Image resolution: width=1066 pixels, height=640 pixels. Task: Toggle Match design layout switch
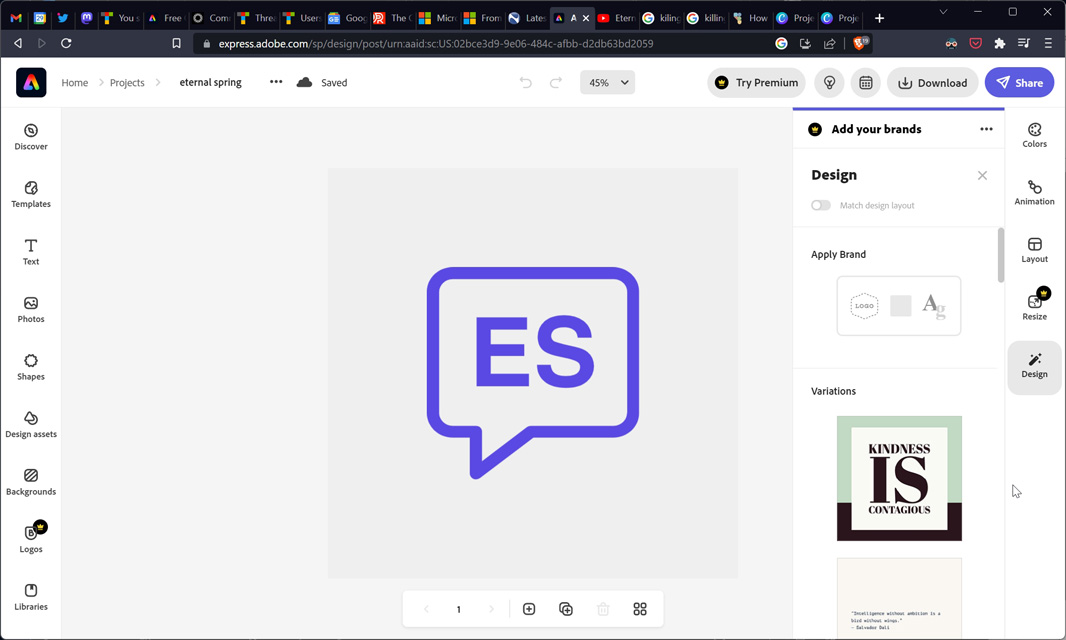(821, 205)
